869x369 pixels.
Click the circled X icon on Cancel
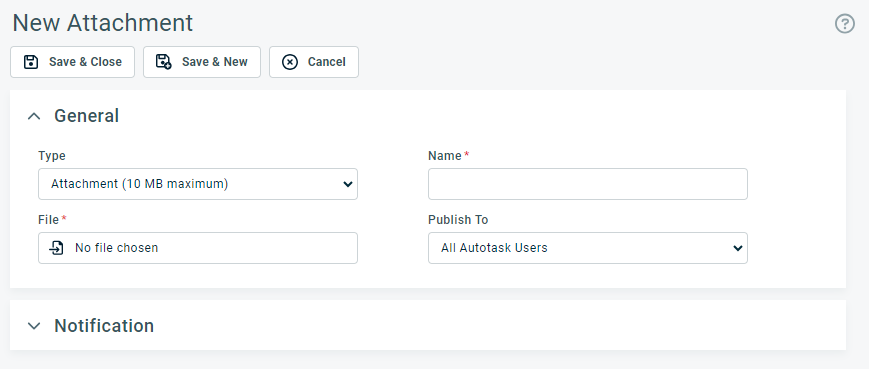click(290, 62)
